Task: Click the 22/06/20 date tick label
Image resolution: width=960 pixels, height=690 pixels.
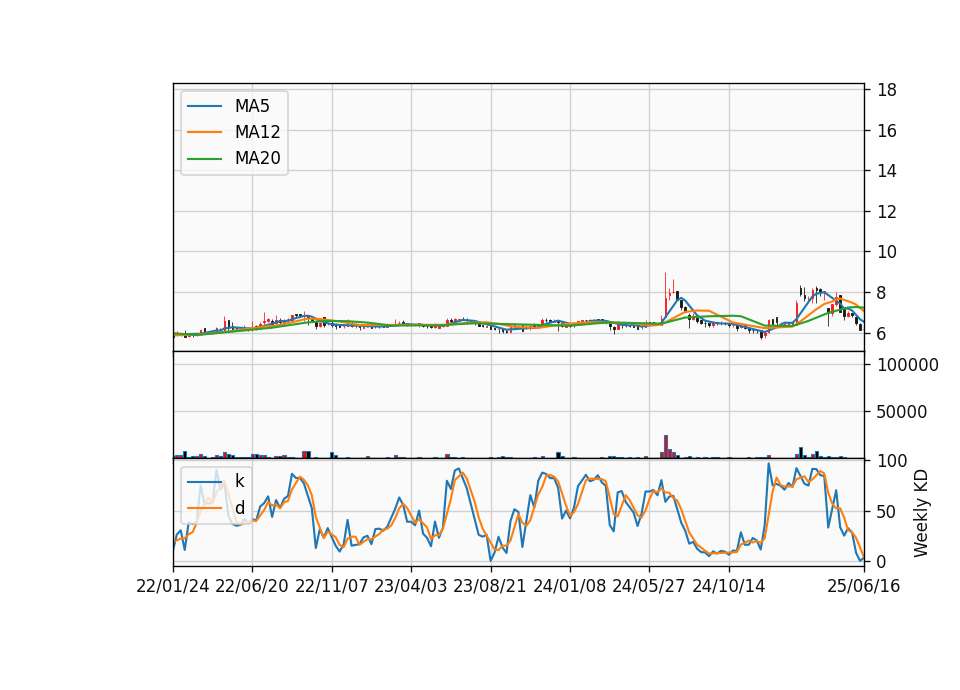Action: (x=252, y=586)
